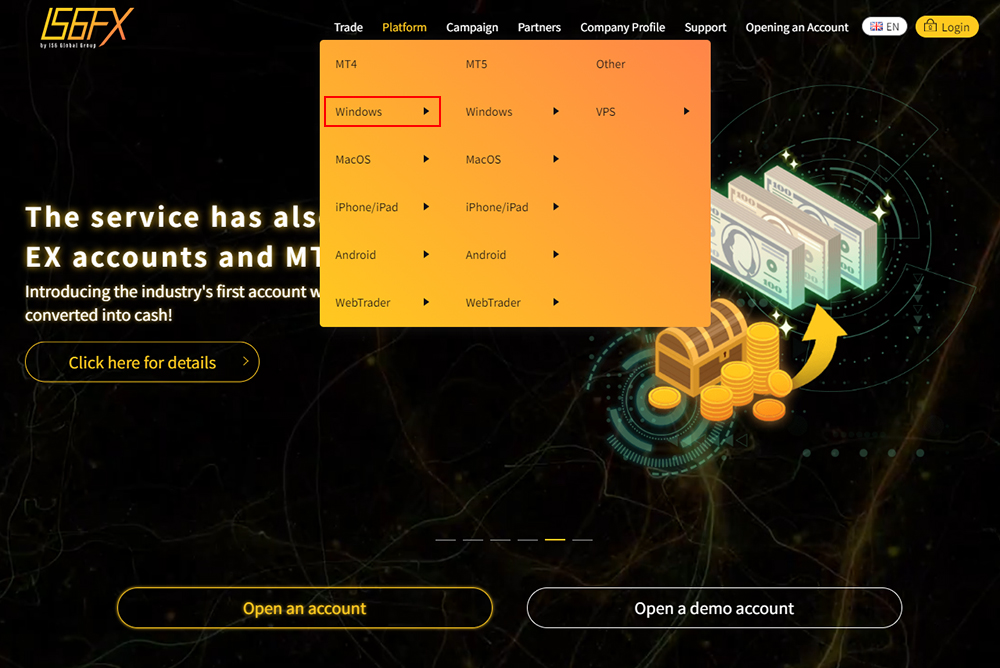Click the MT5 column heading
Image resolution: width=1000 pixels, height=668 pixels.
[x=476, y=64]
